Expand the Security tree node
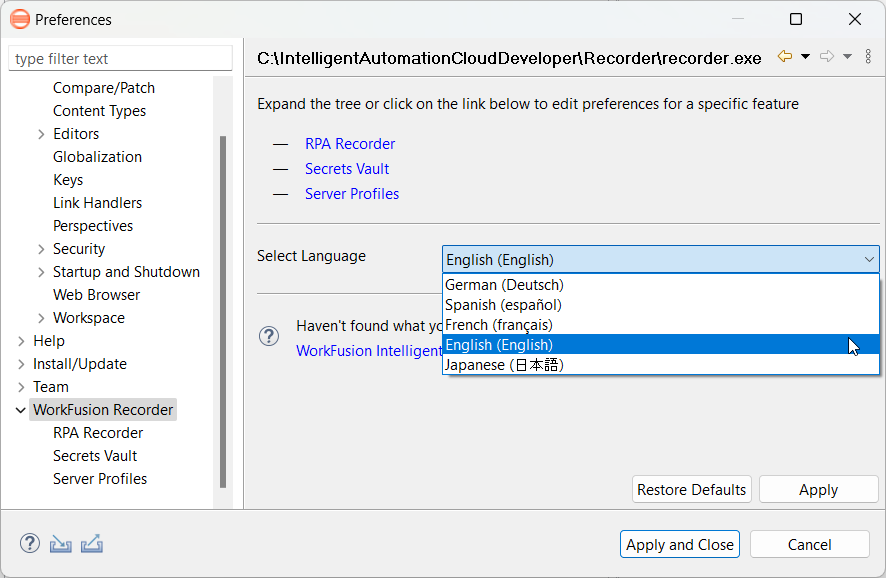 point(41,249)
